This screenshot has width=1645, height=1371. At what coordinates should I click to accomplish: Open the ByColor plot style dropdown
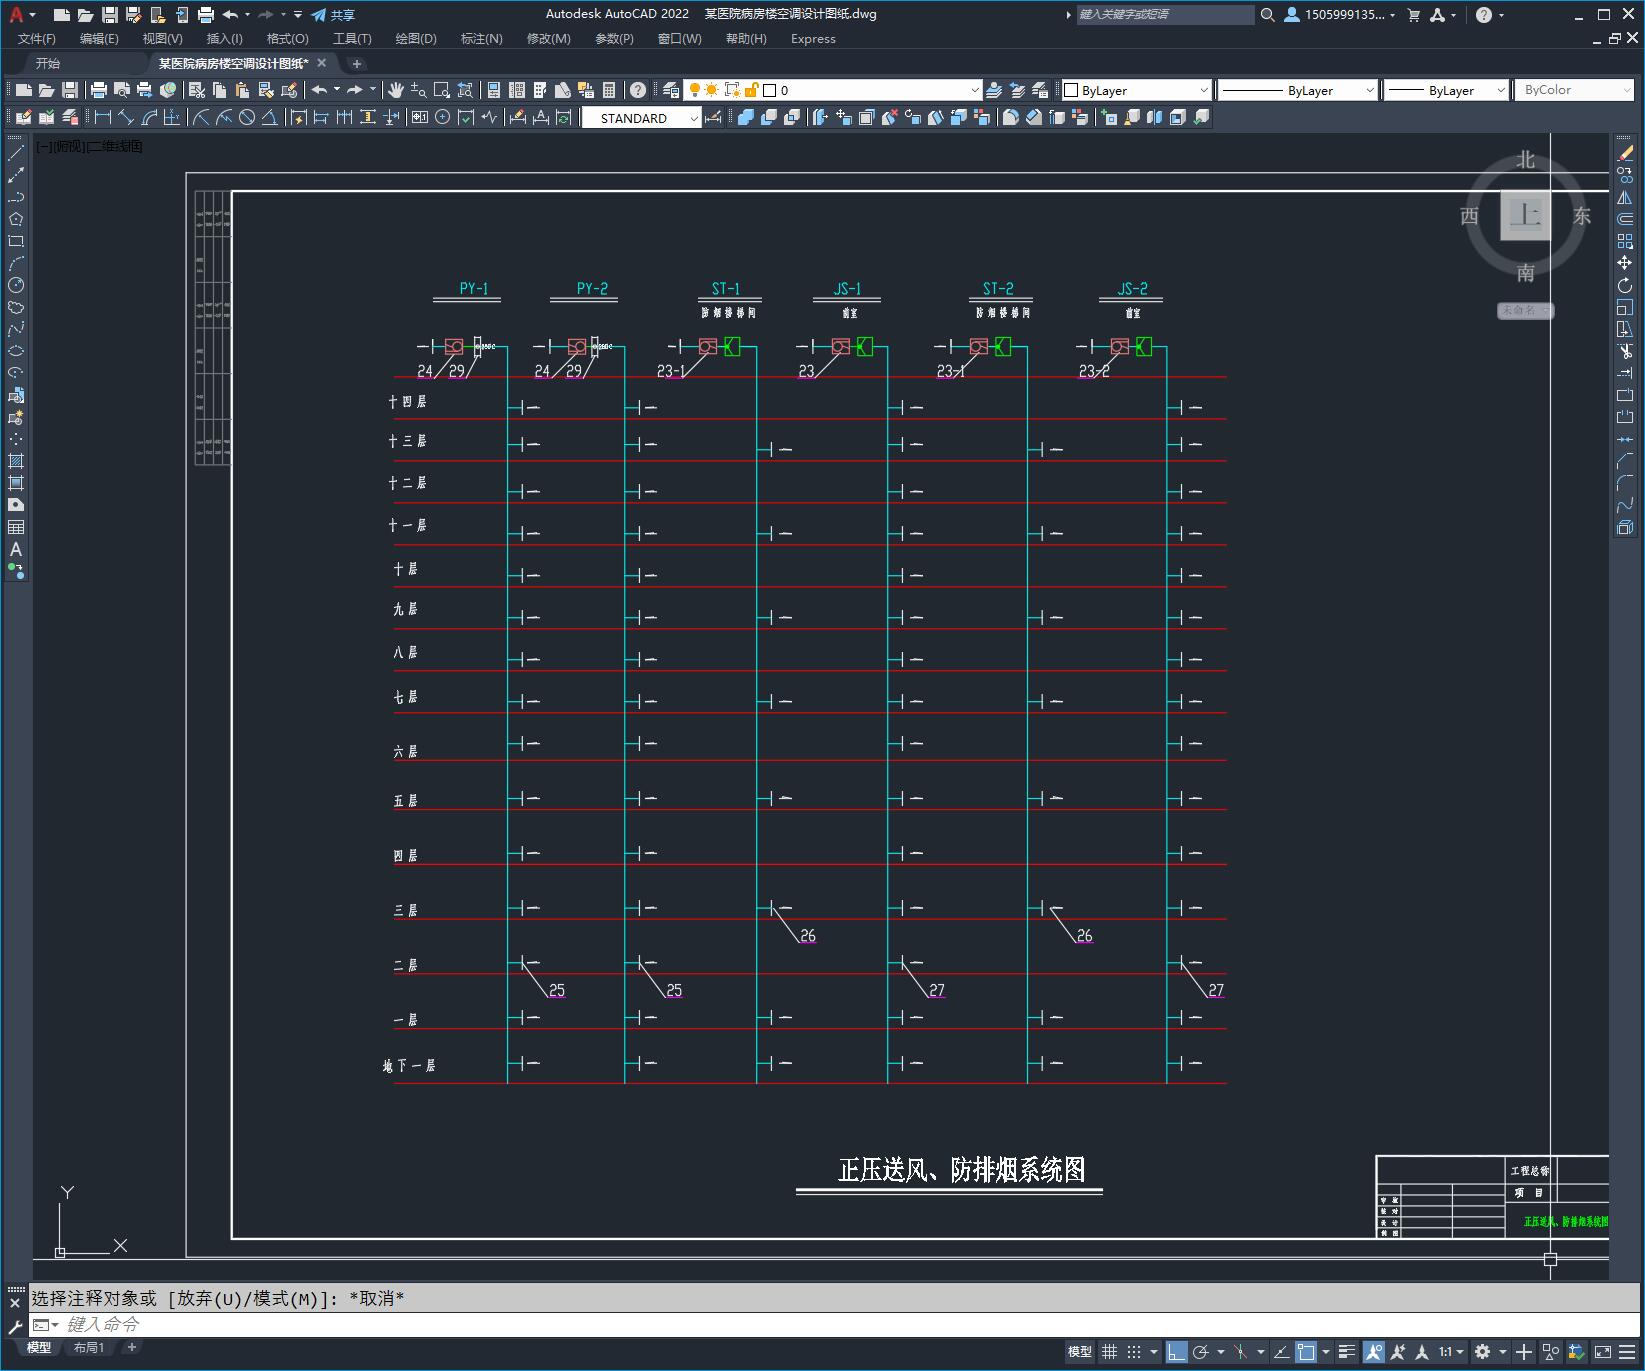click(1575, 90)
